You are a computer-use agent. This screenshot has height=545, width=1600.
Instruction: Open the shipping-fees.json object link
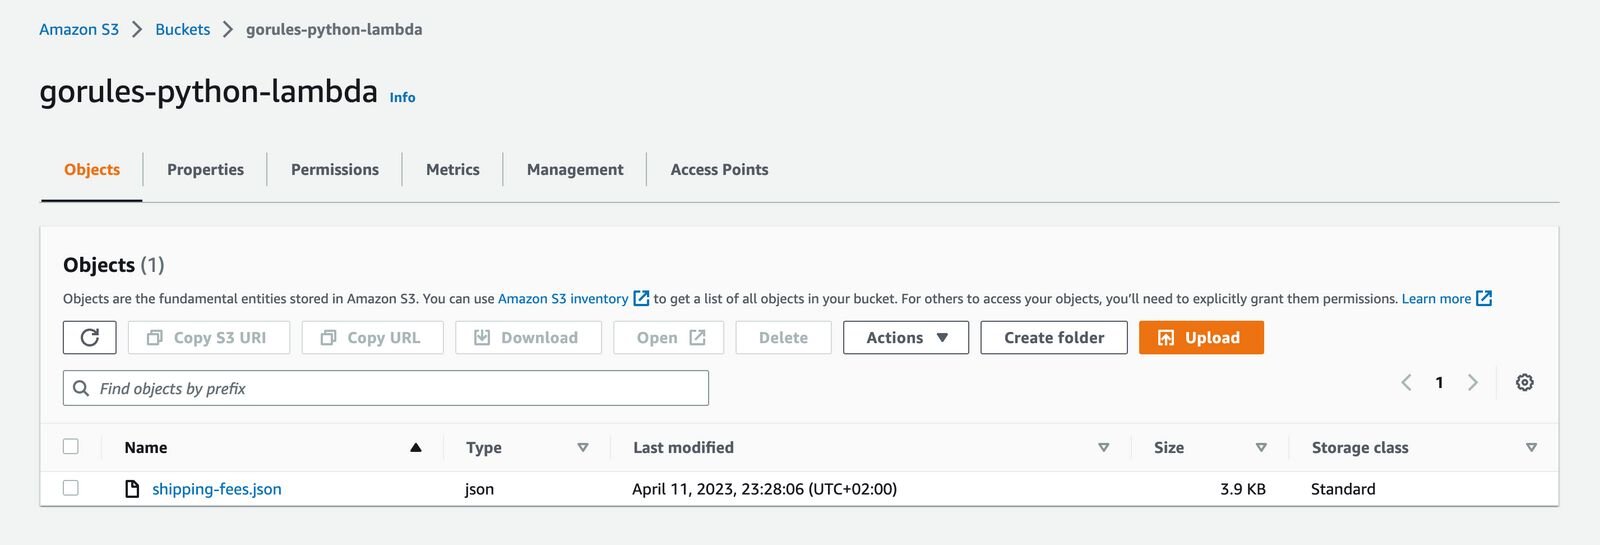pos(217,489)
